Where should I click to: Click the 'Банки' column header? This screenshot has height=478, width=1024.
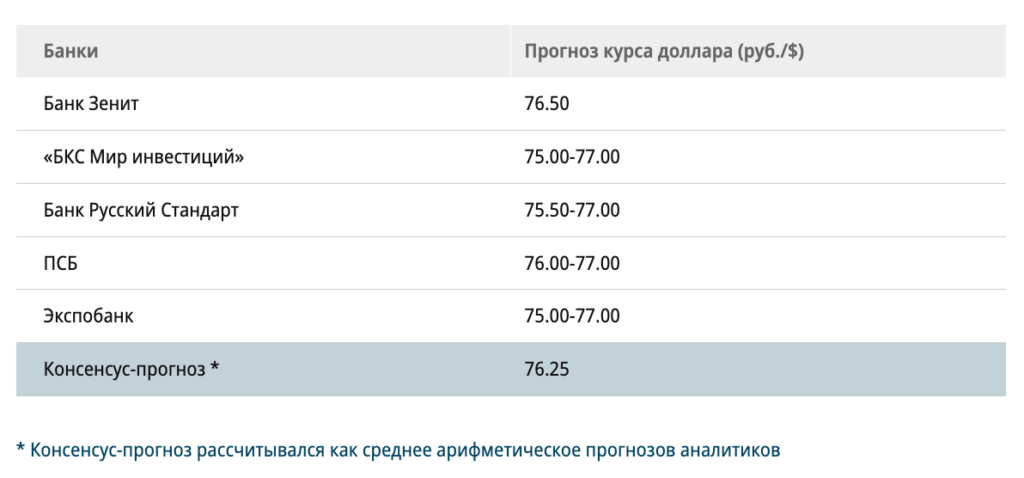coord(71,51)
